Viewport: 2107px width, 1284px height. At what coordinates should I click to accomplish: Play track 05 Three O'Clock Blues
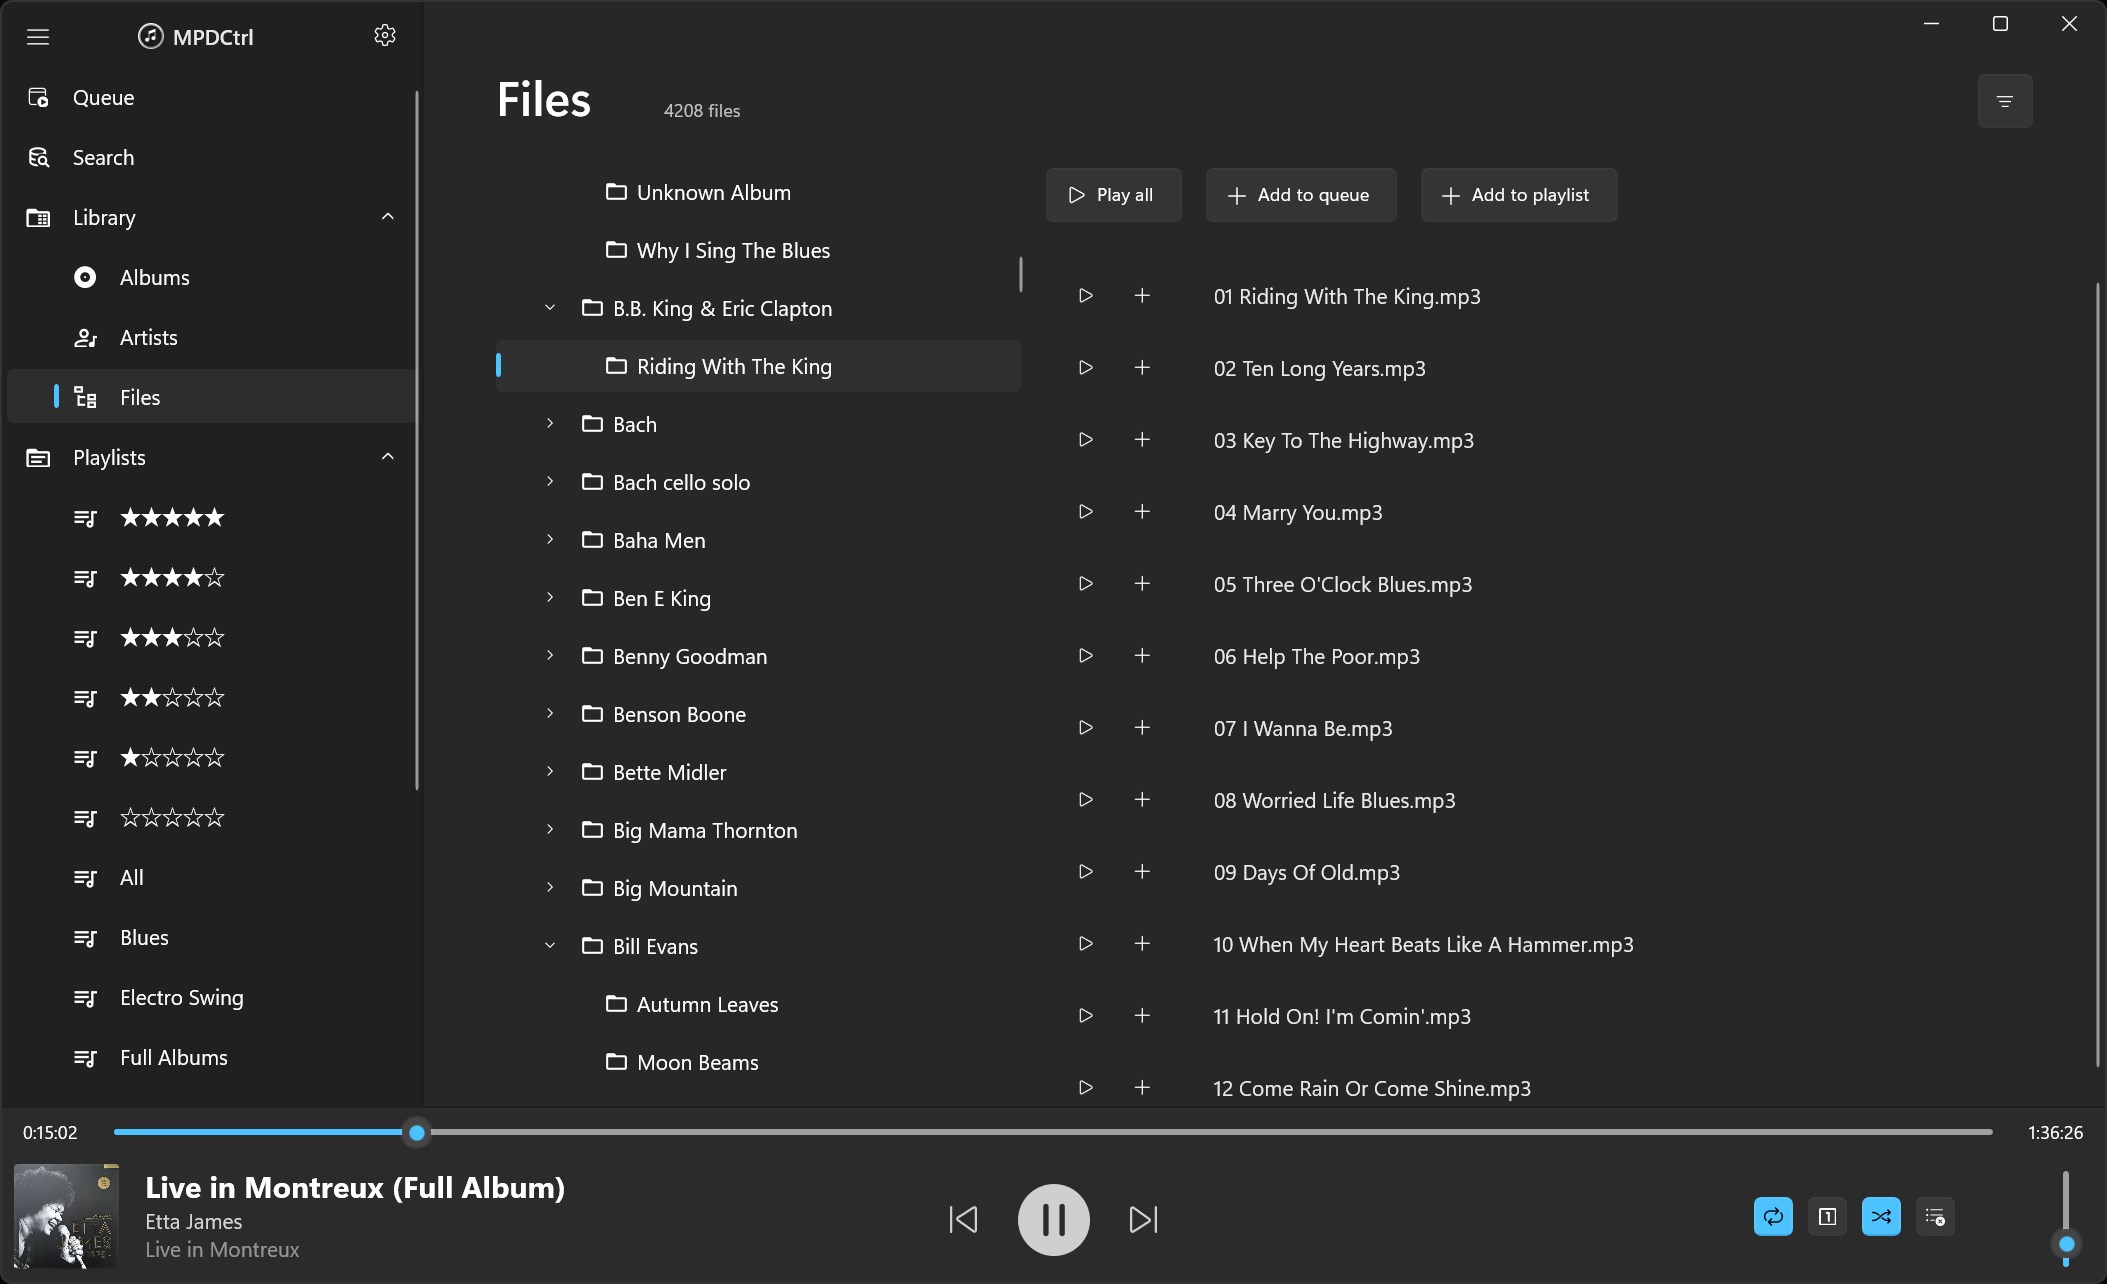click(1085, 584)
